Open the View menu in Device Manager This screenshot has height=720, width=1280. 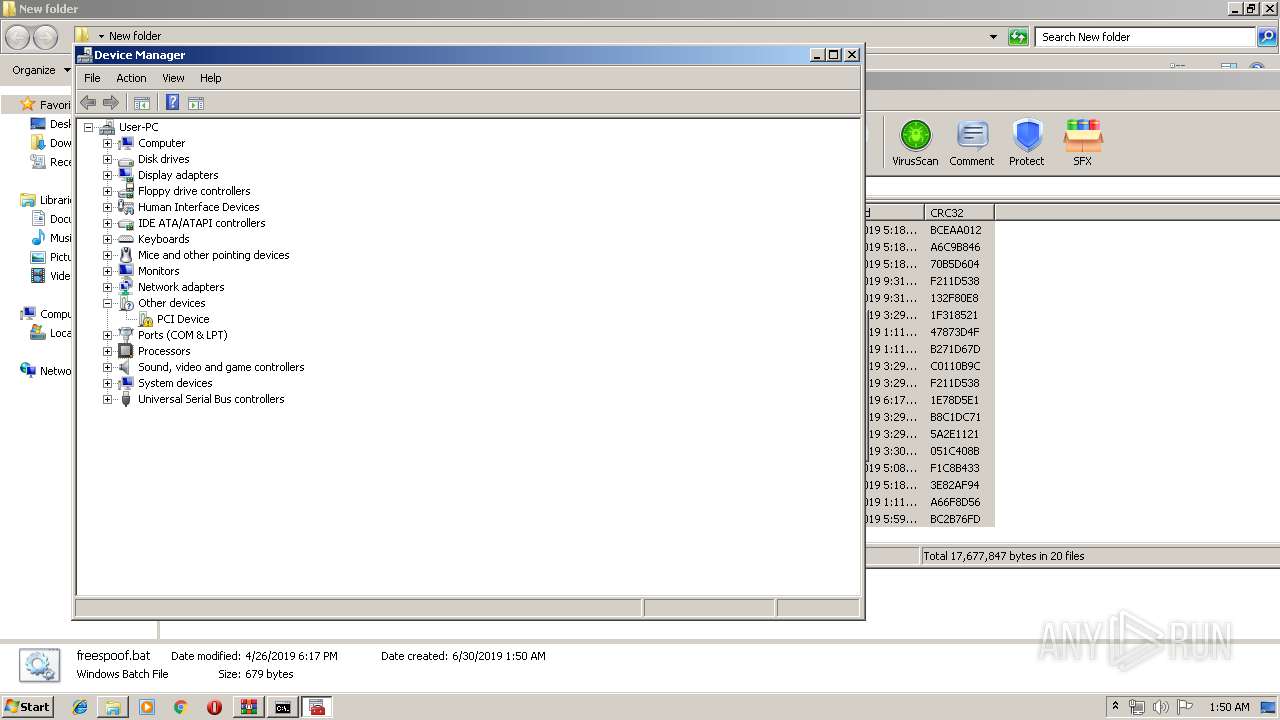coord(173,78)
